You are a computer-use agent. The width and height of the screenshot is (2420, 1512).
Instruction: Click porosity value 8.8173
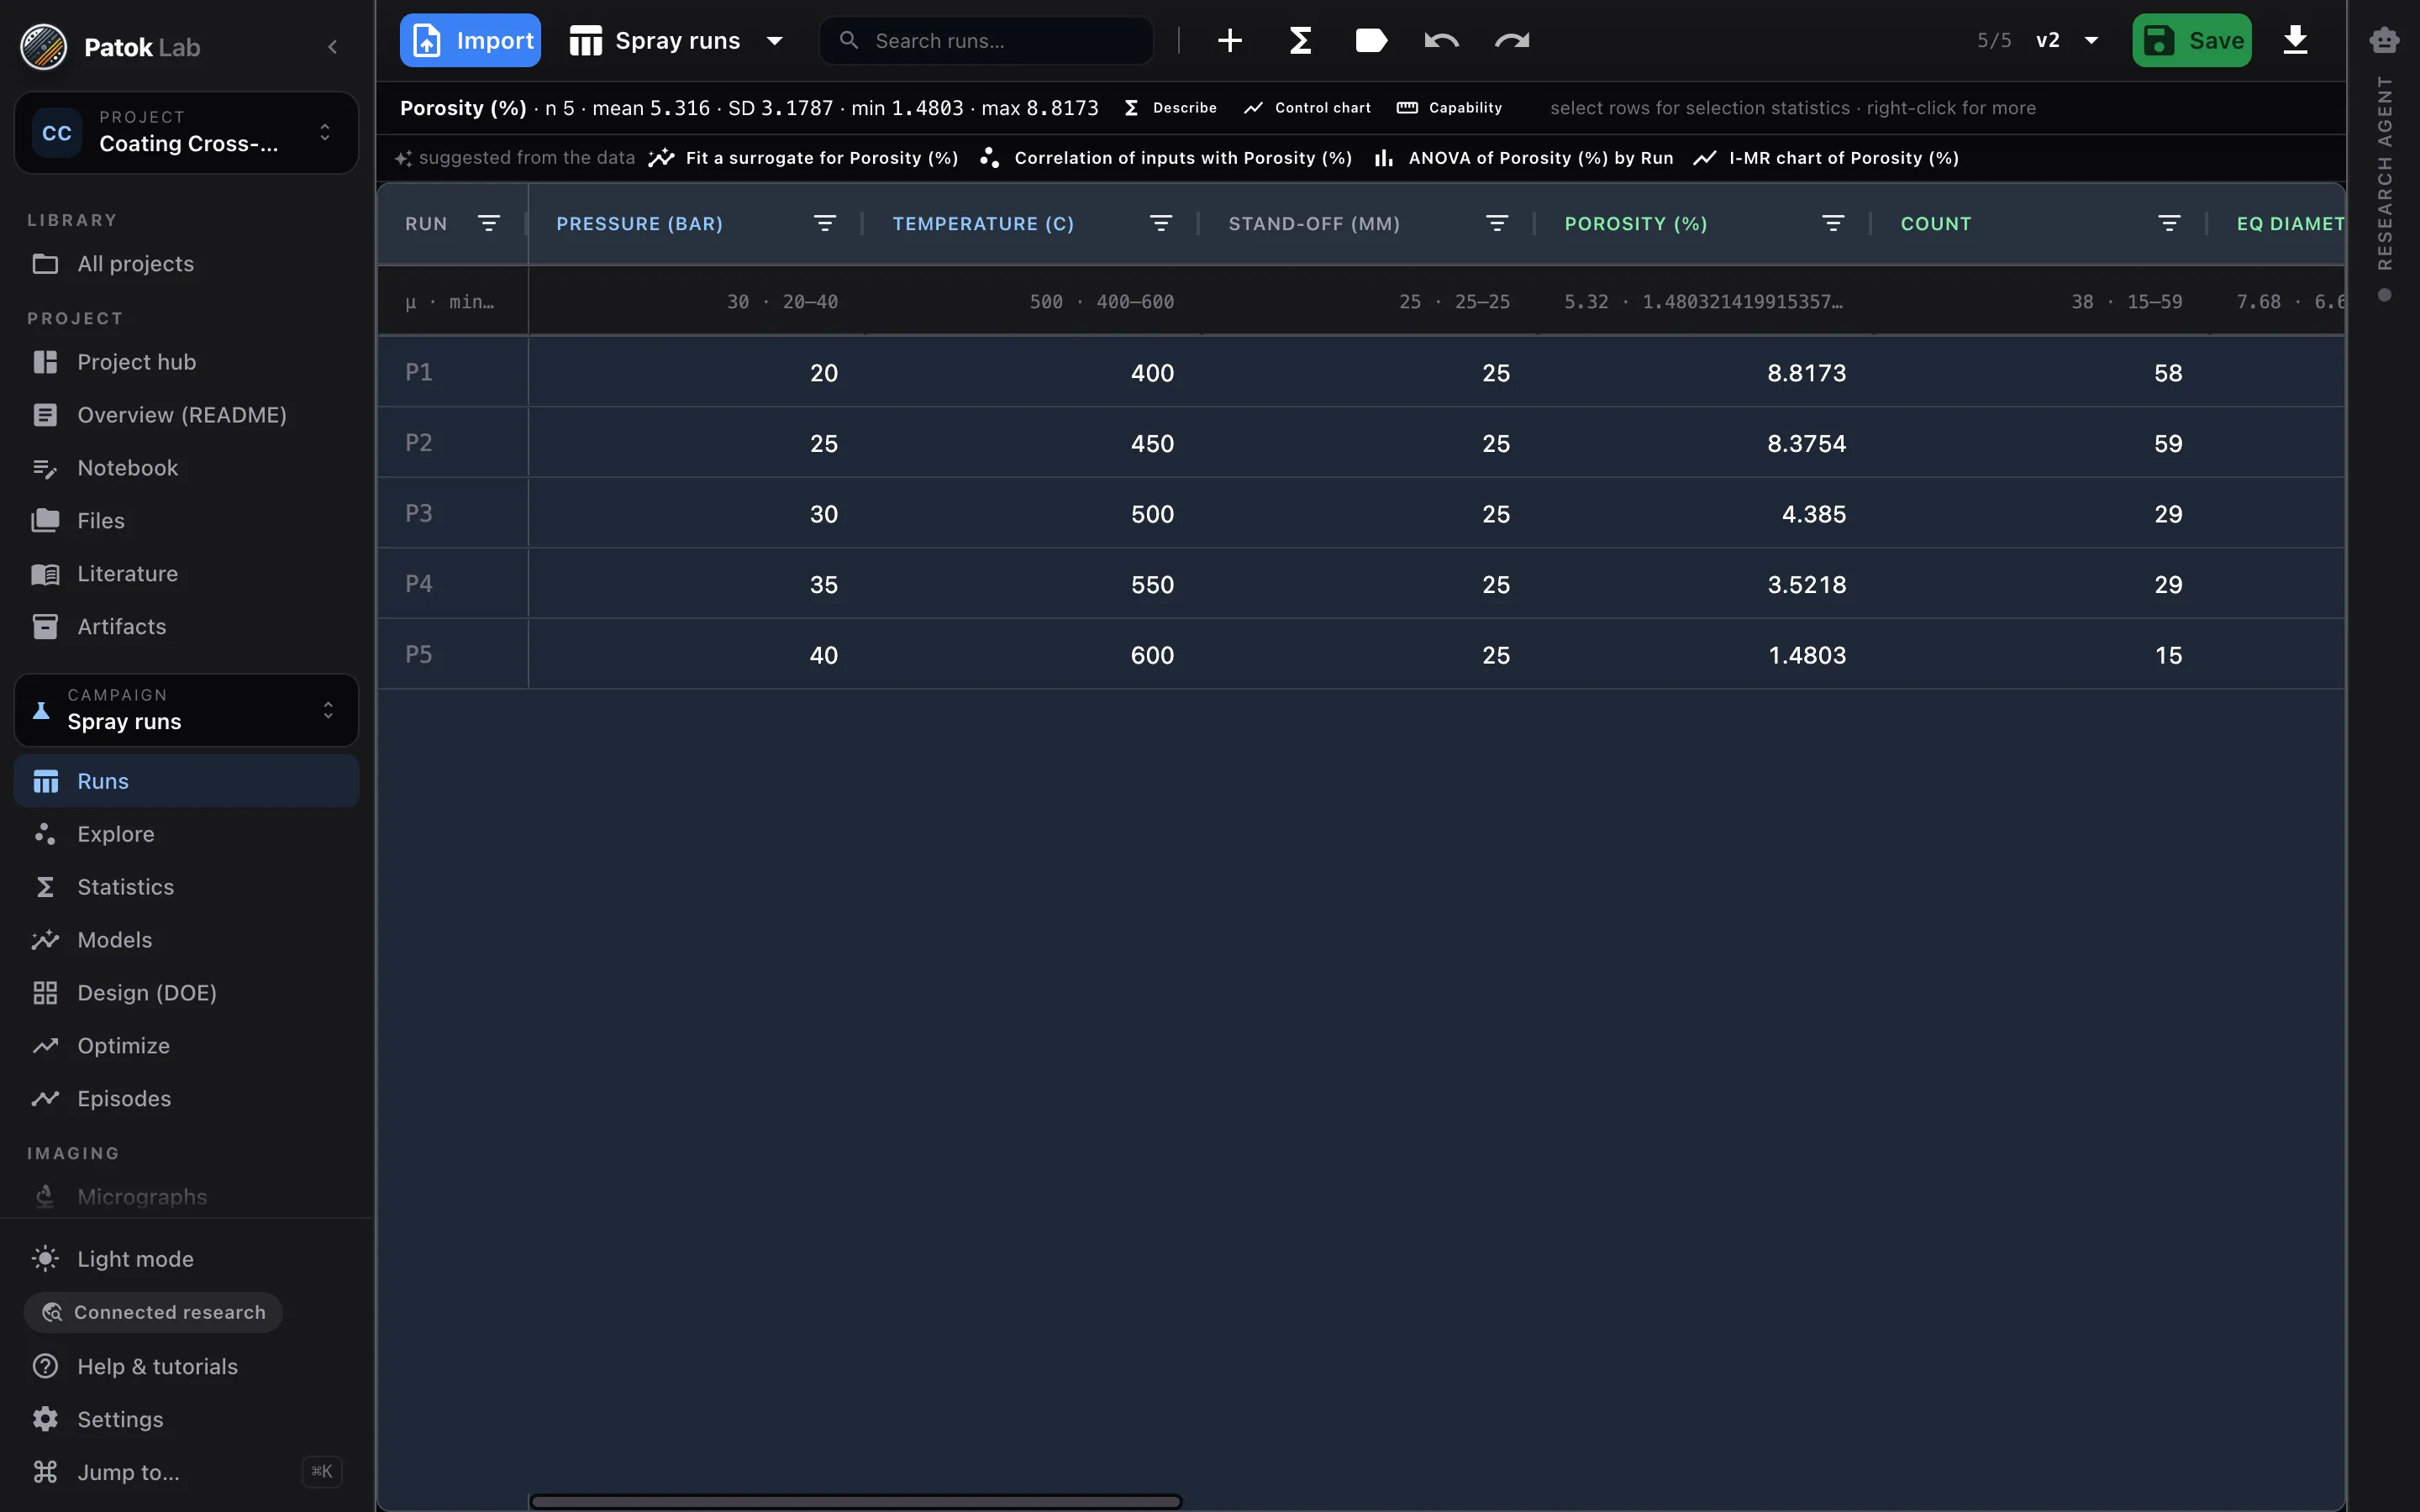[1806, 373]
